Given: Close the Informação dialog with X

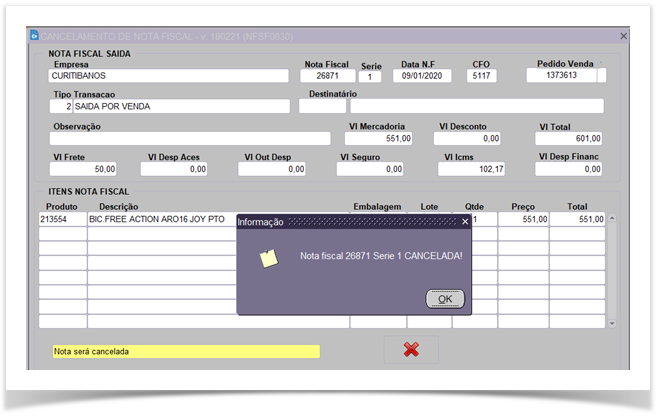Looking at the screenshot, I should pyautogui.click(x=465, y=222).
